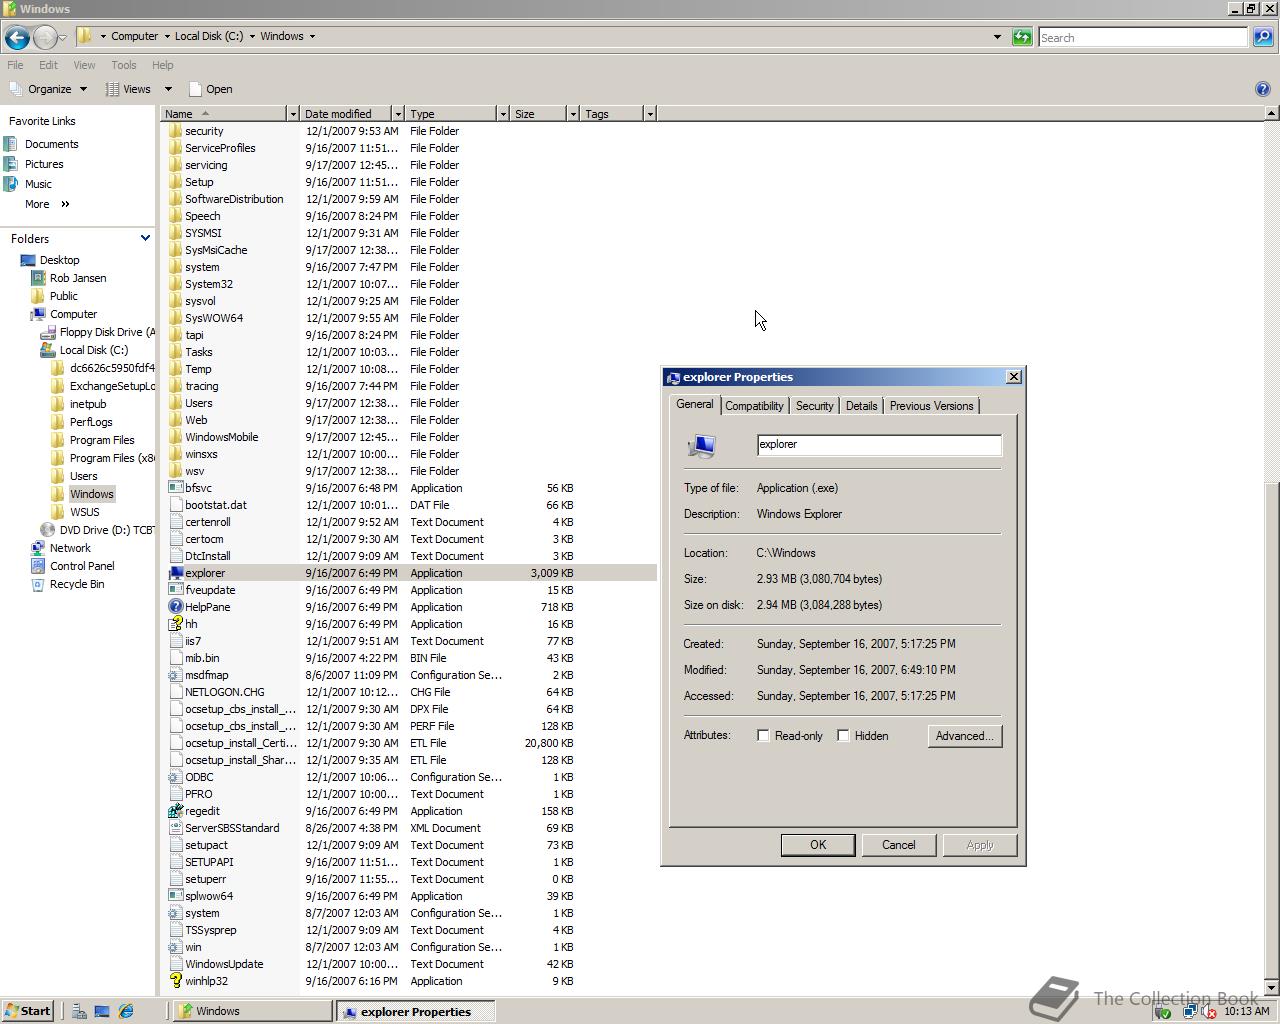Click the file list vertical scrollbar
Viewport: 1280px width, 1024px height.
pyautogui.click(x=1272, y=549)
